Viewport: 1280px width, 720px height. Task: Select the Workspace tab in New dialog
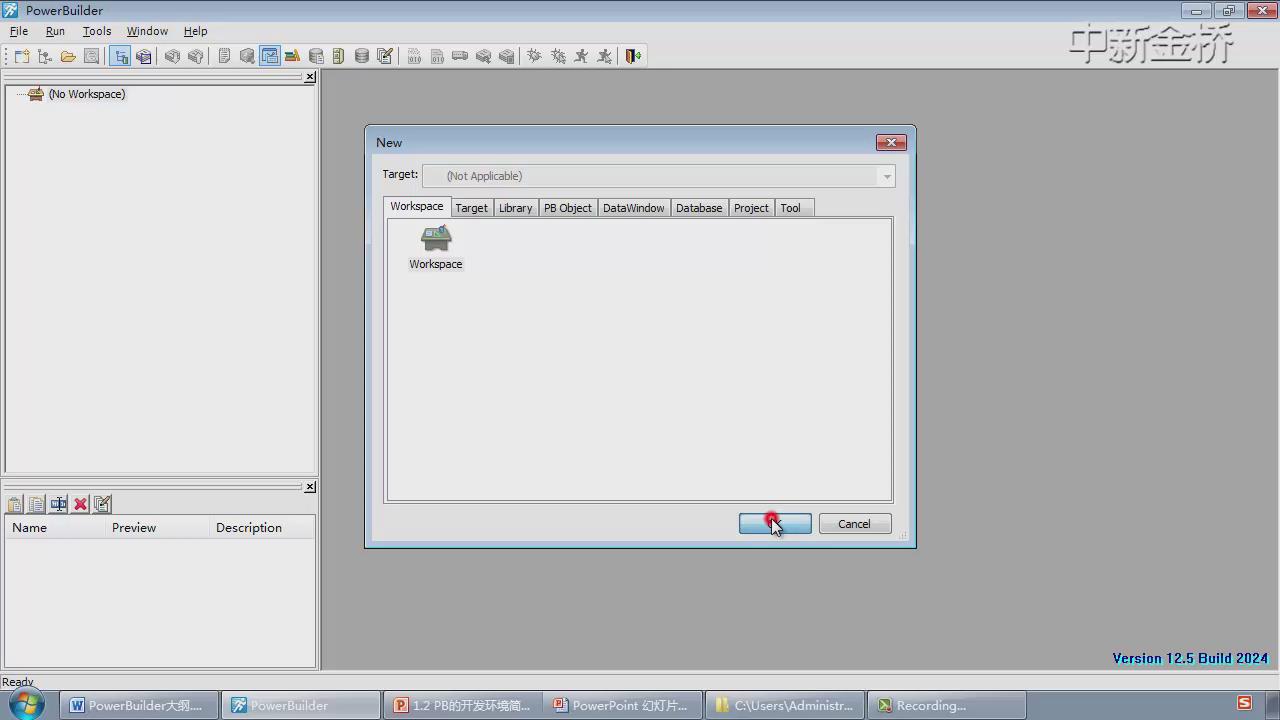pyautogui.click(x=416, y=206)
